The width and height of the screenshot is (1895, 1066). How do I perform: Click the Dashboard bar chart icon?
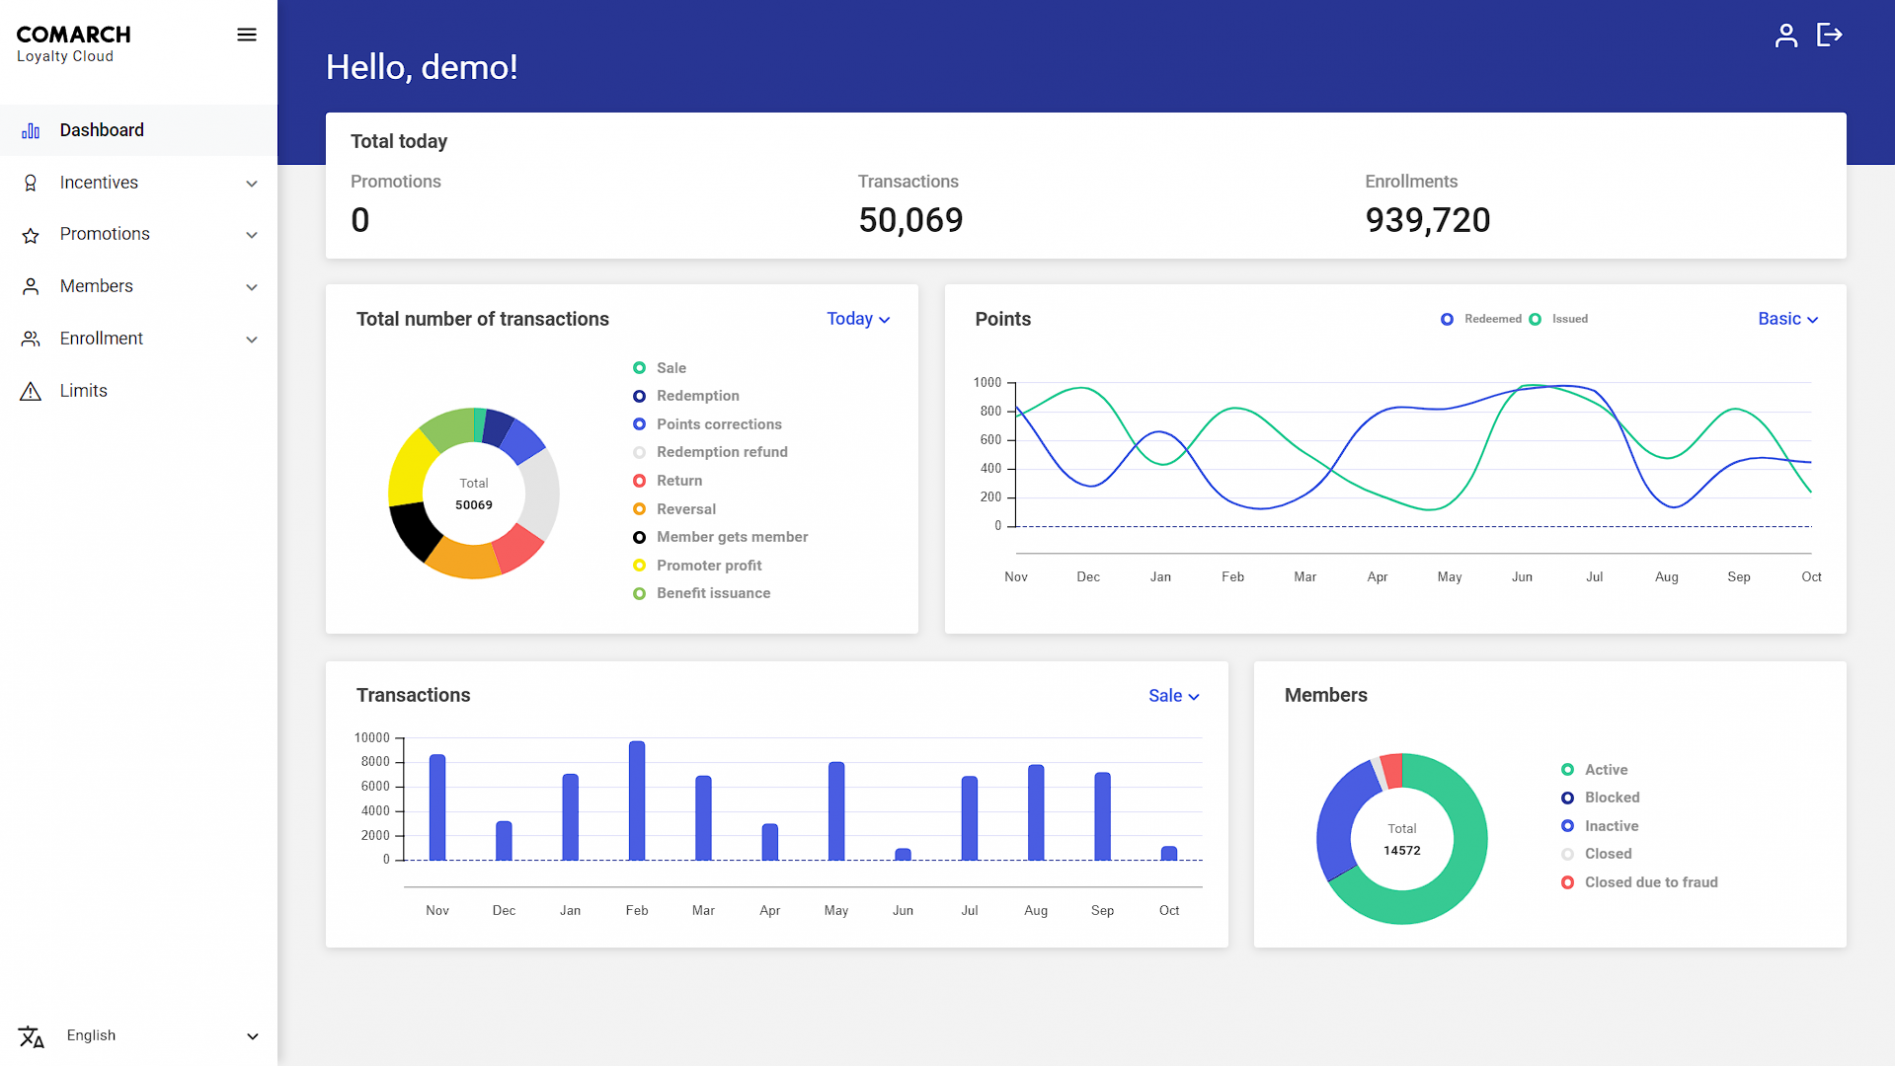click(31, 131)
